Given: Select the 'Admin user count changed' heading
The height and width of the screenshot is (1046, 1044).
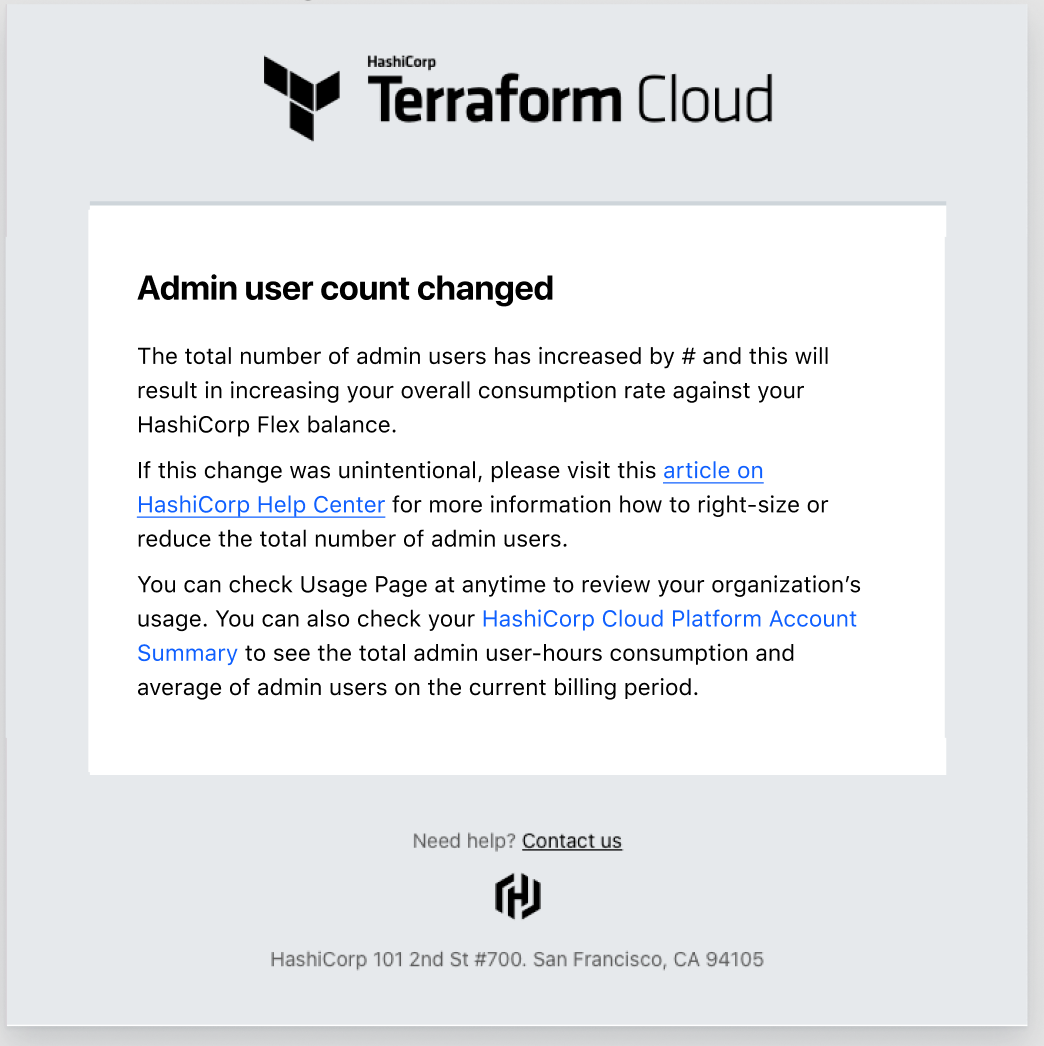Looking at the screenshot, I should [345, 288].
